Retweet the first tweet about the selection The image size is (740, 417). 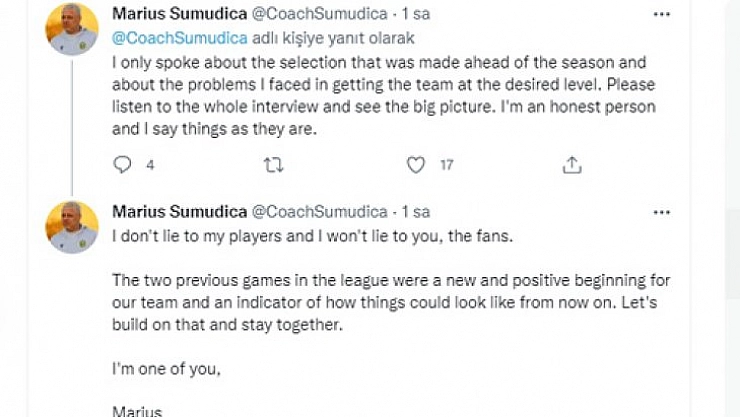[271, 165]
